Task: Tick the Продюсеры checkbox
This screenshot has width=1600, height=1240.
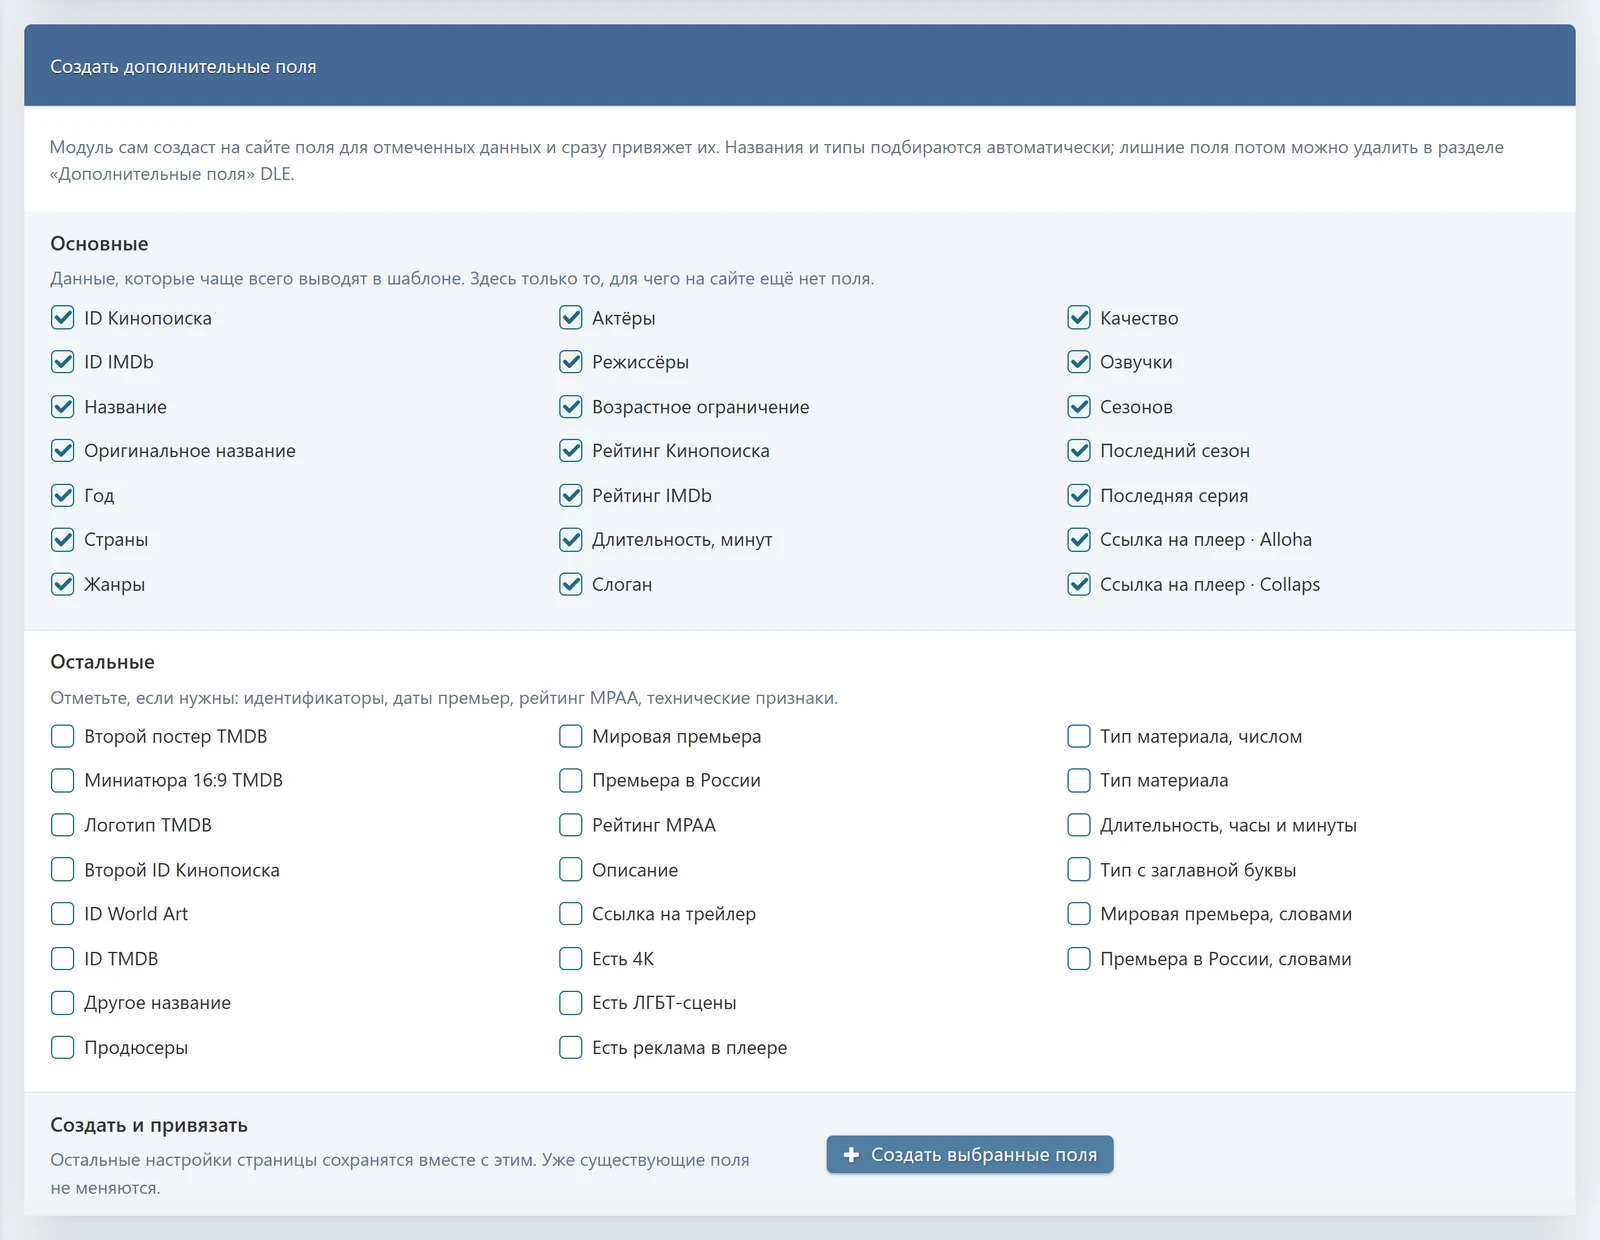Action: (63, 1048)
